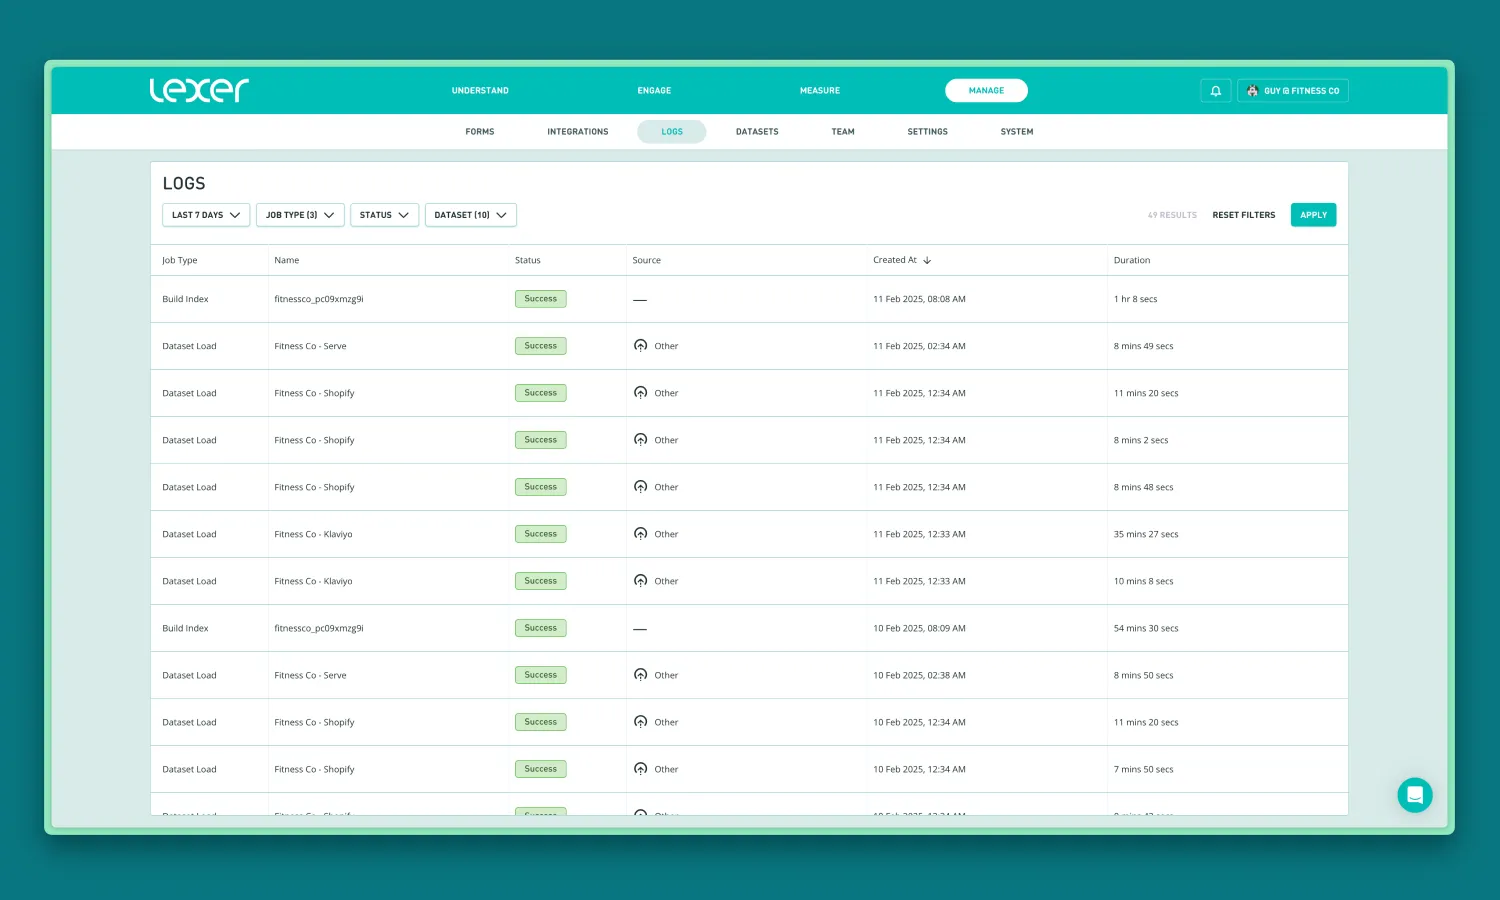1500x900 pixels.
Task: Go to the Understand section
Action: [x=480, y=91]
